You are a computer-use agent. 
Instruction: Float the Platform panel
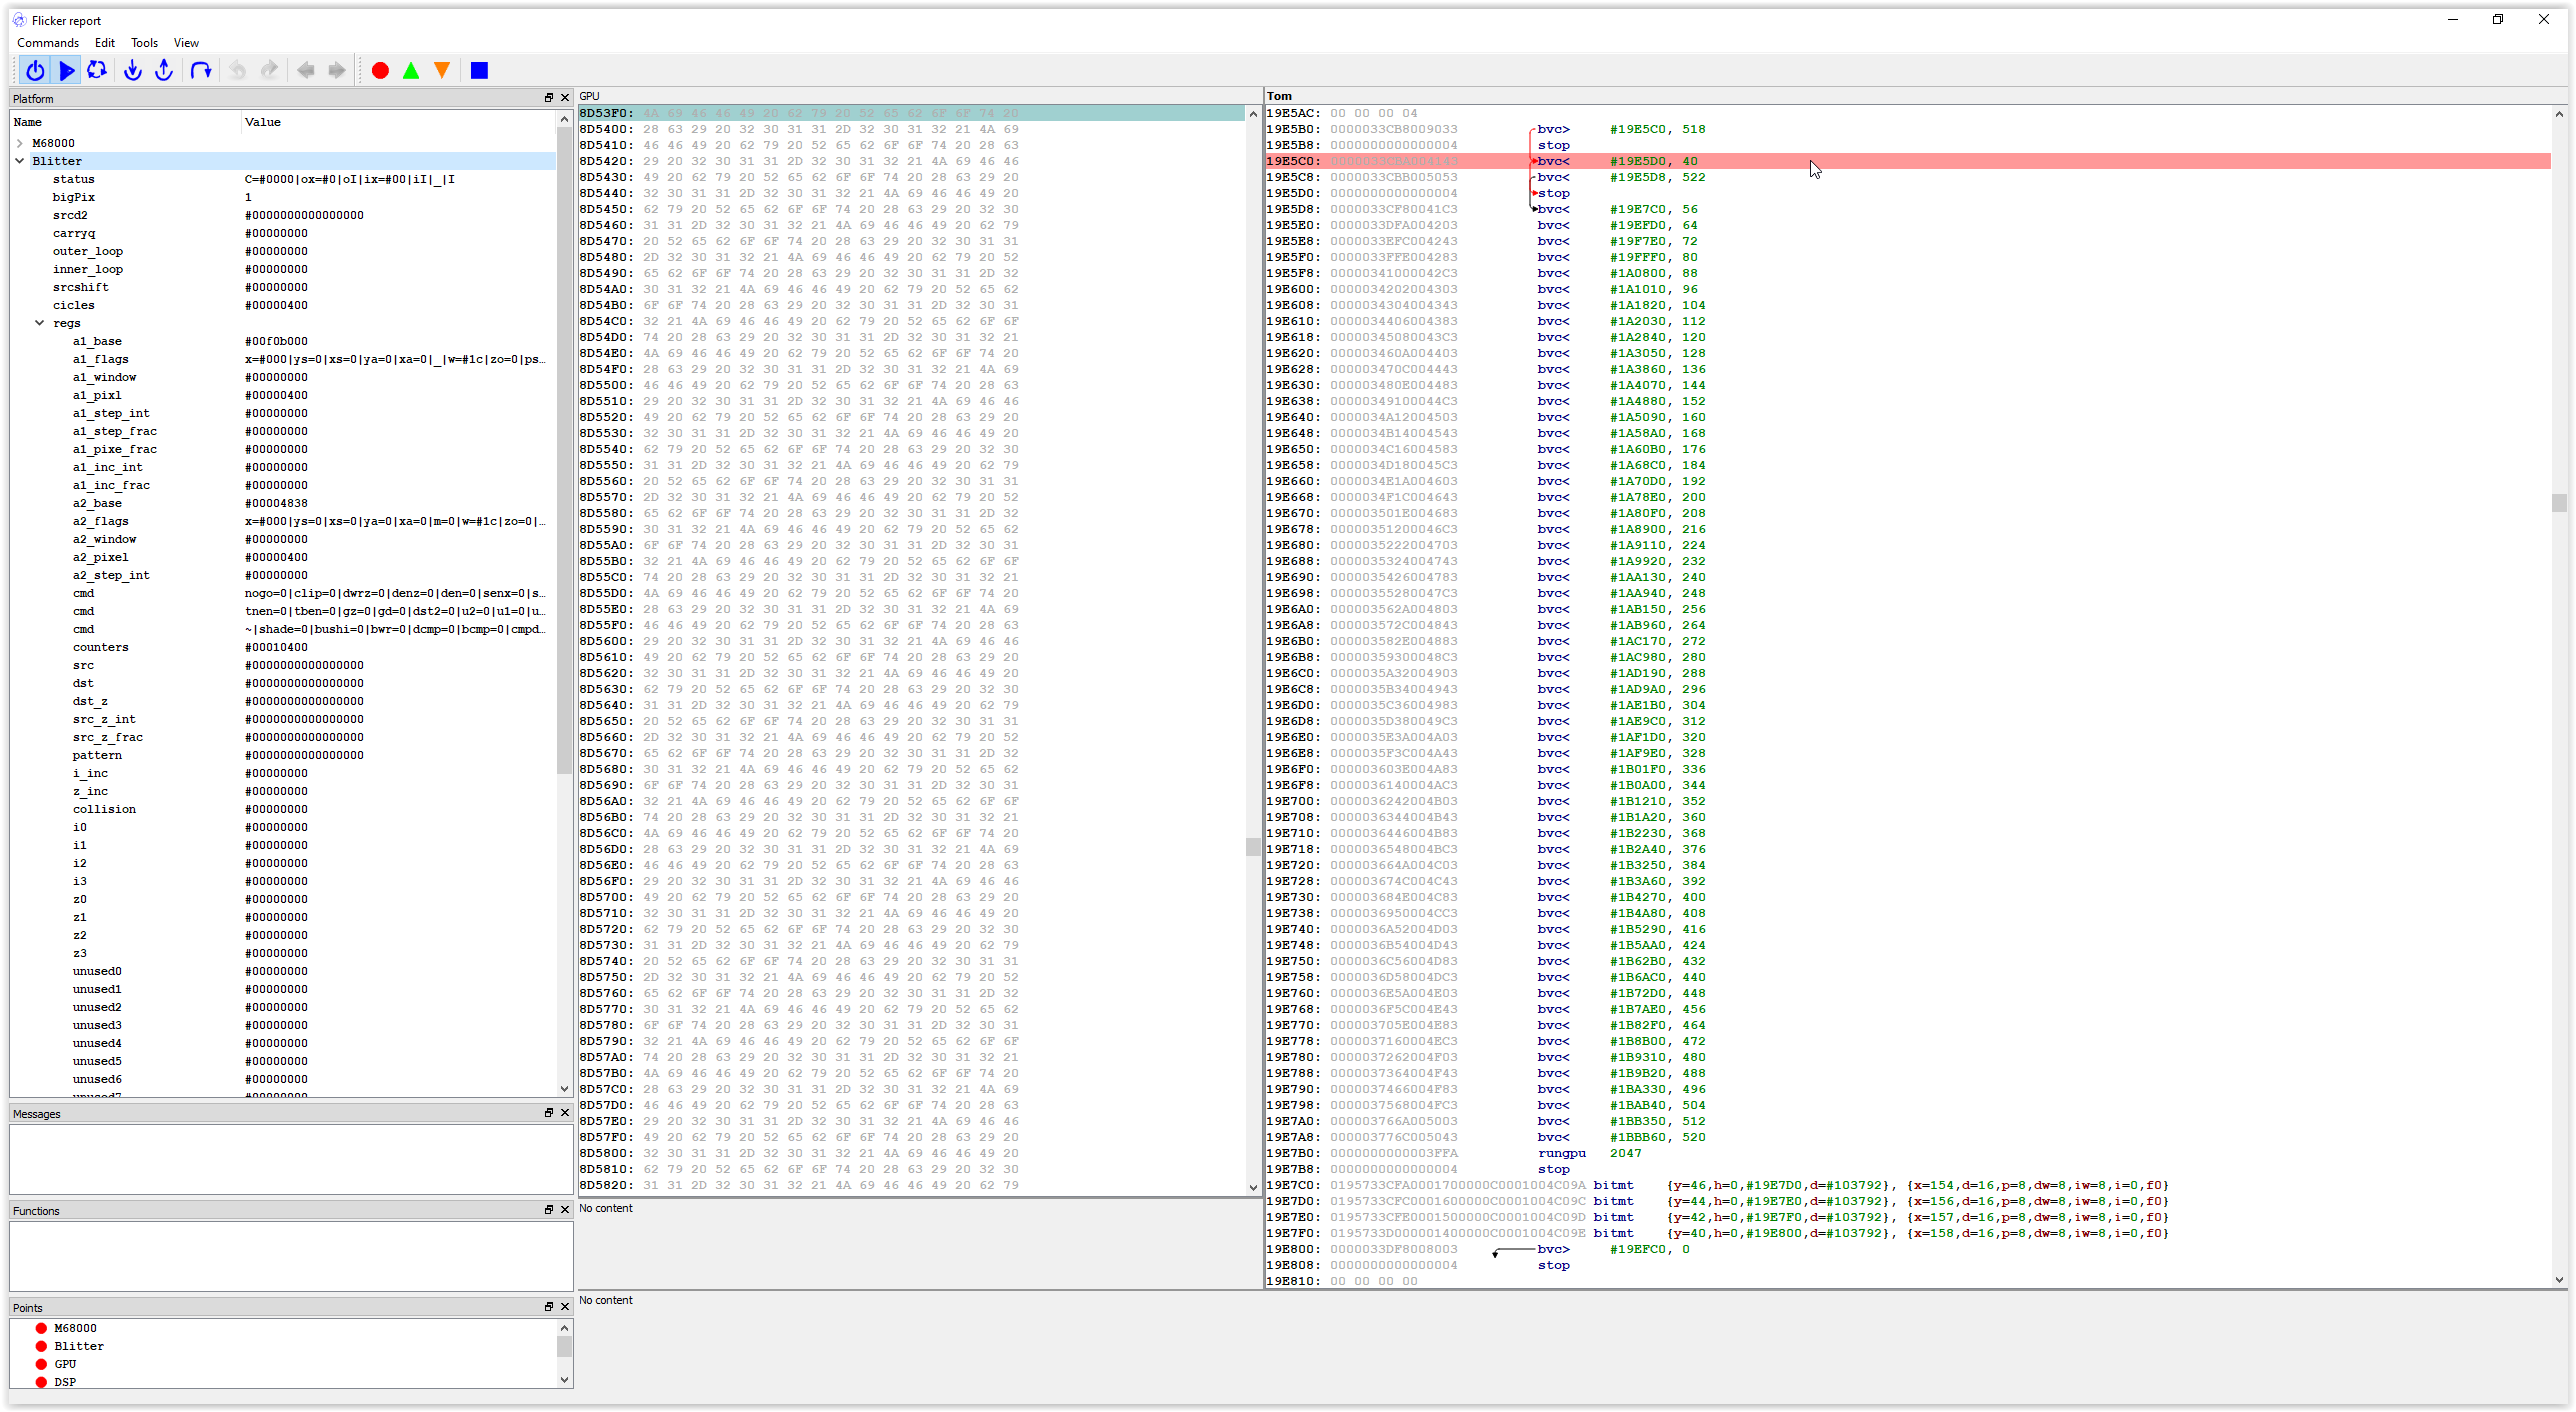coord(548,98)
